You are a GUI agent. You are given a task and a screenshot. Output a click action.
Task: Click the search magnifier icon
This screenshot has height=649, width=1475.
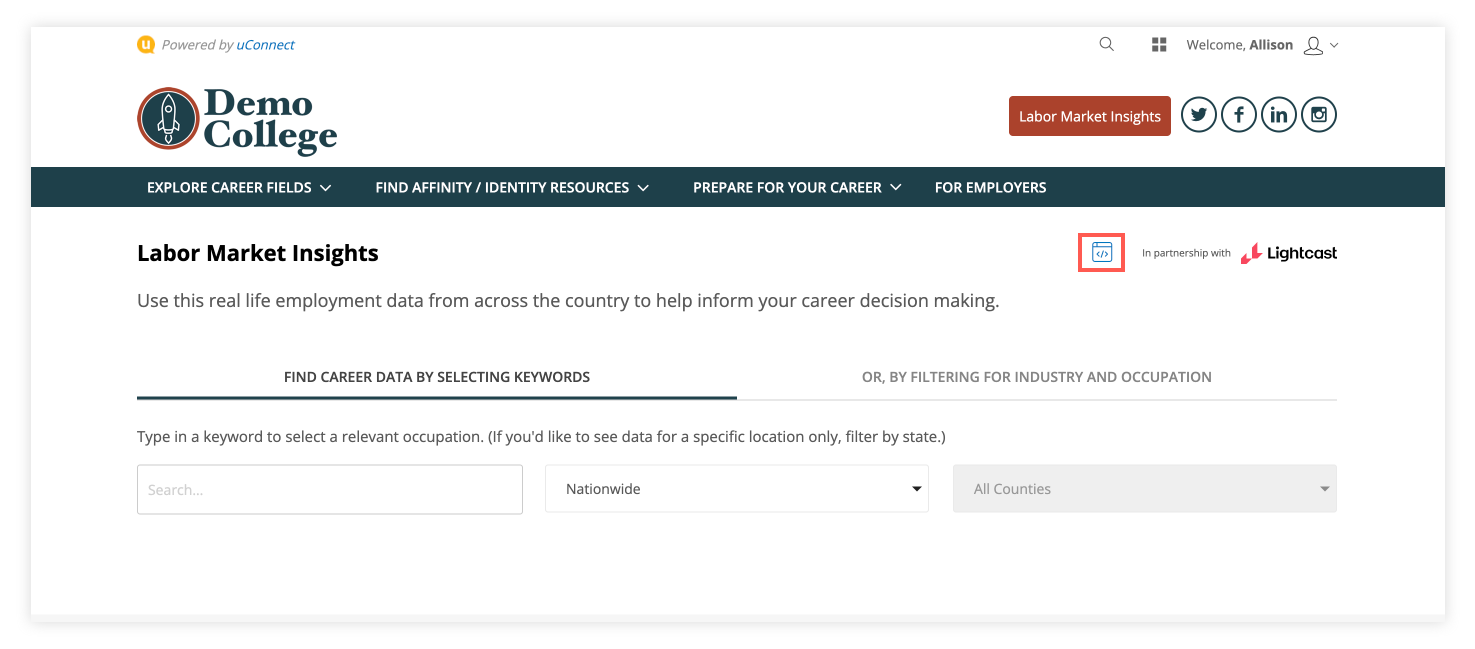click(1106, 44)
